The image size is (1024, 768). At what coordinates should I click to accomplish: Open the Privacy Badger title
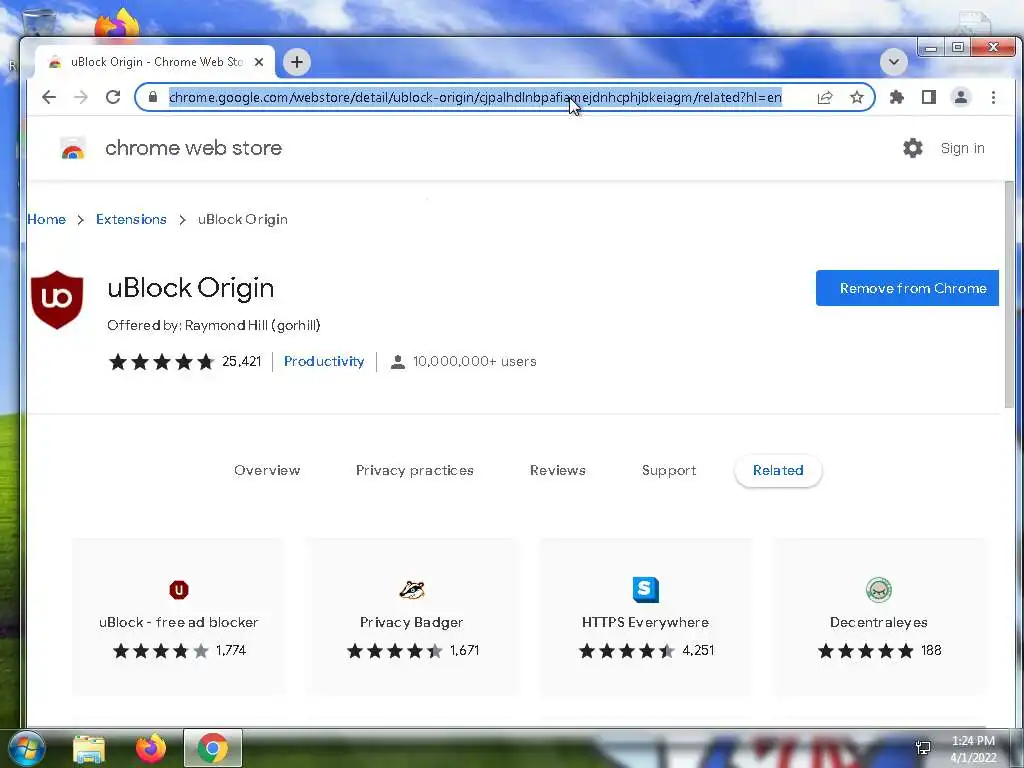pos(411,622)
